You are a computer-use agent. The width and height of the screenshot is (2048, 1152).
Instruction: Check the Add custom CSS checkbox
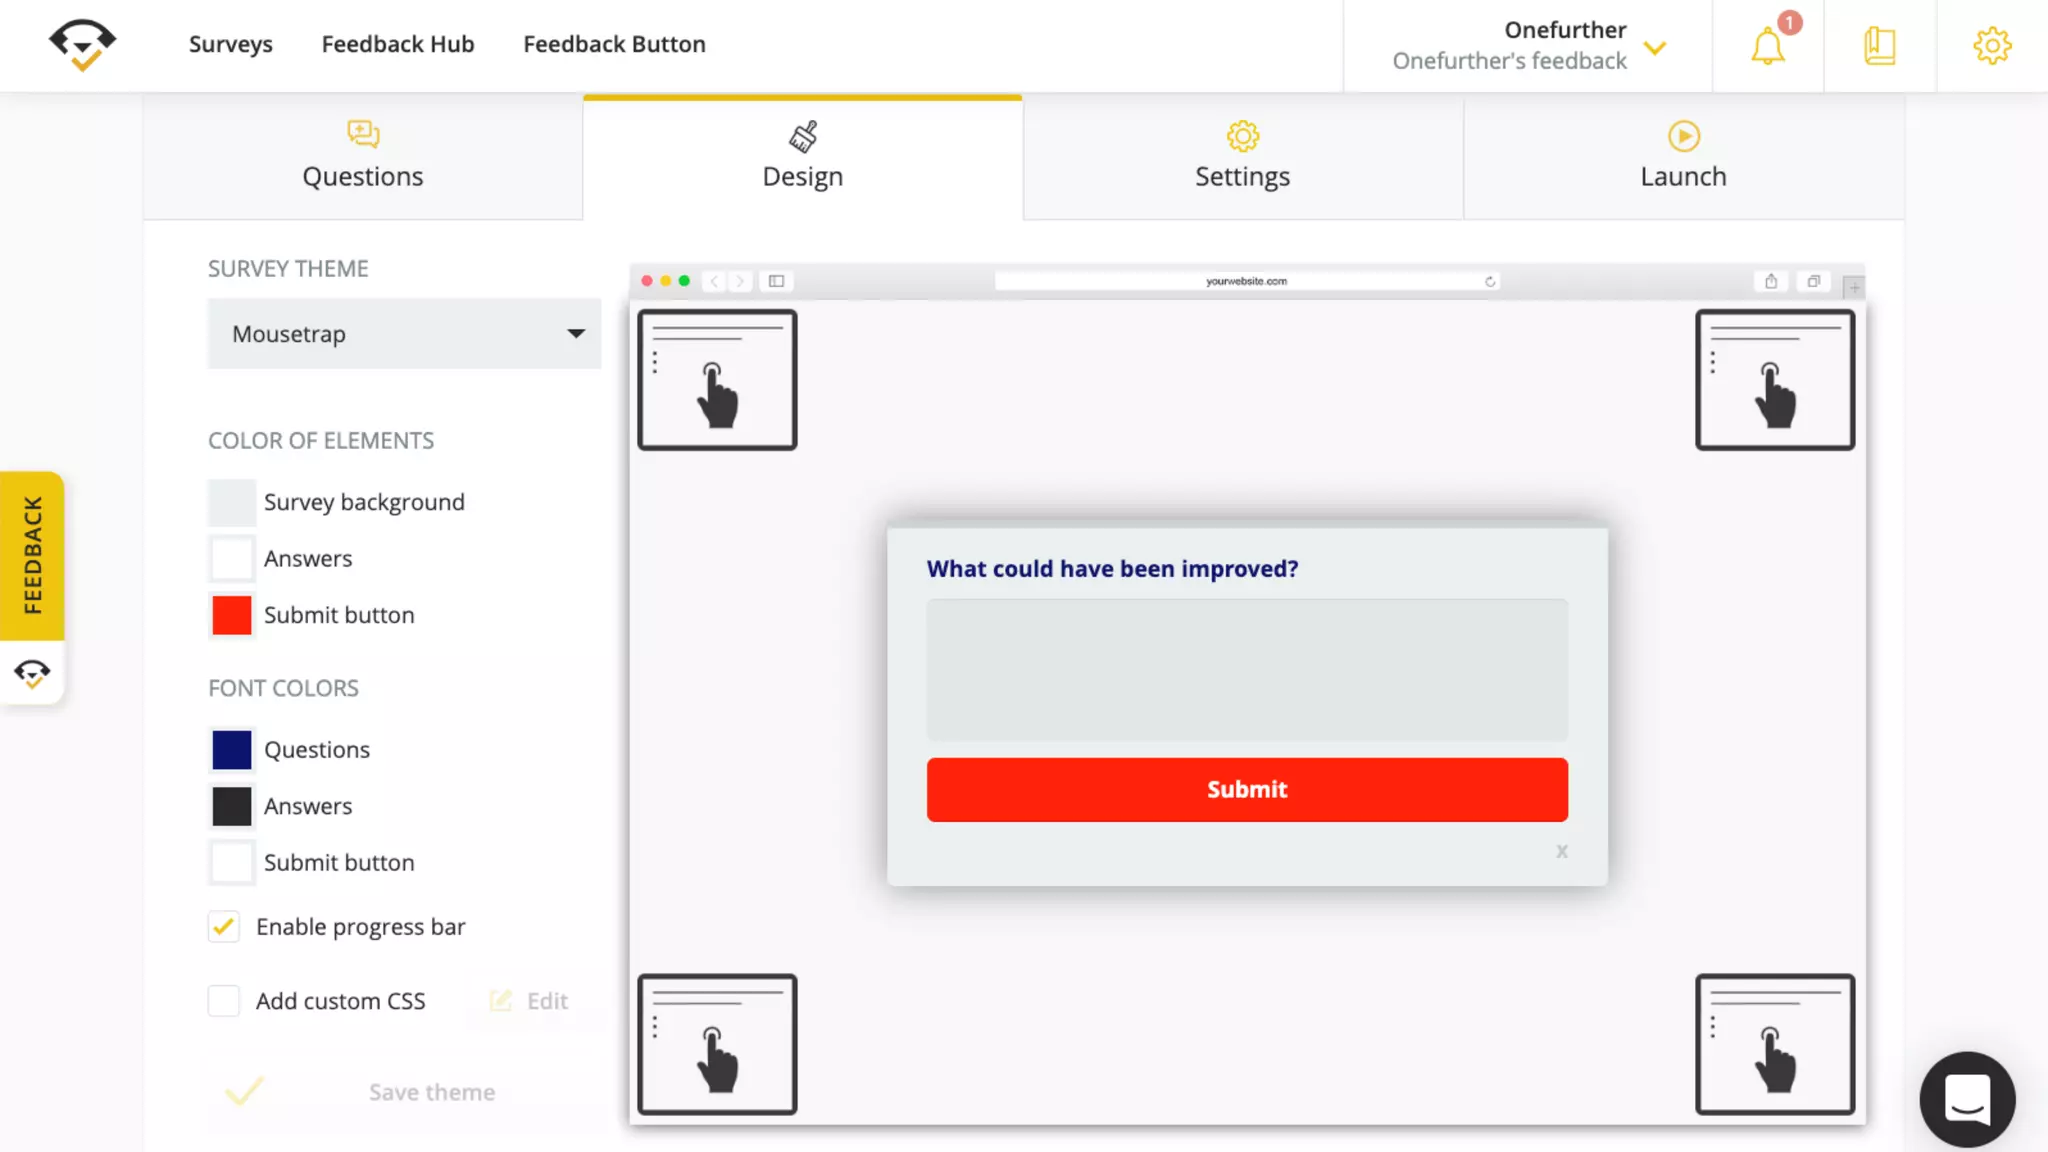(x=224, y=1001)
